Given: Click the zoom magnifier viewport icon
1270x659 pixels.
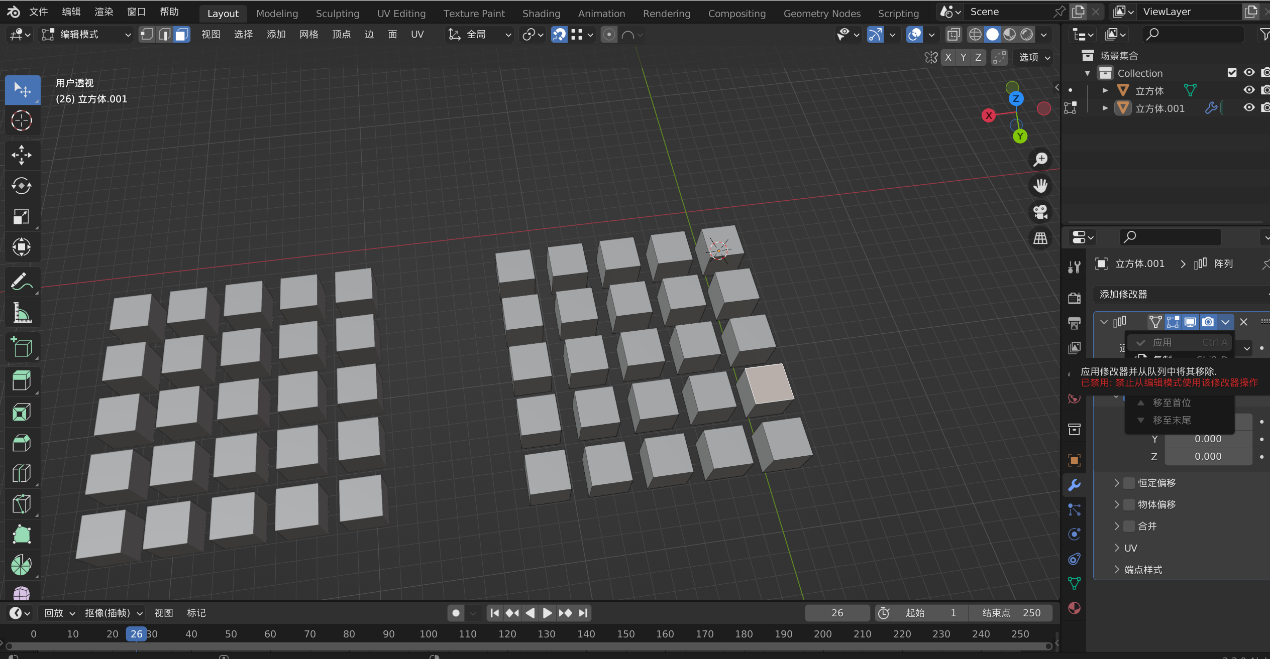Looking at the screenshot, I should (1041, 160).
